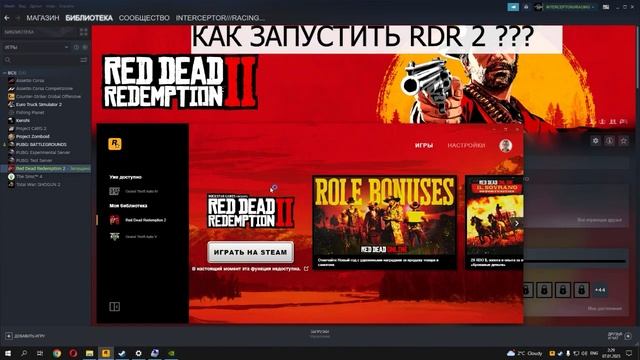Open the ROLE BONUSES news card
The image size is (640, 360).
click(384, 222)
